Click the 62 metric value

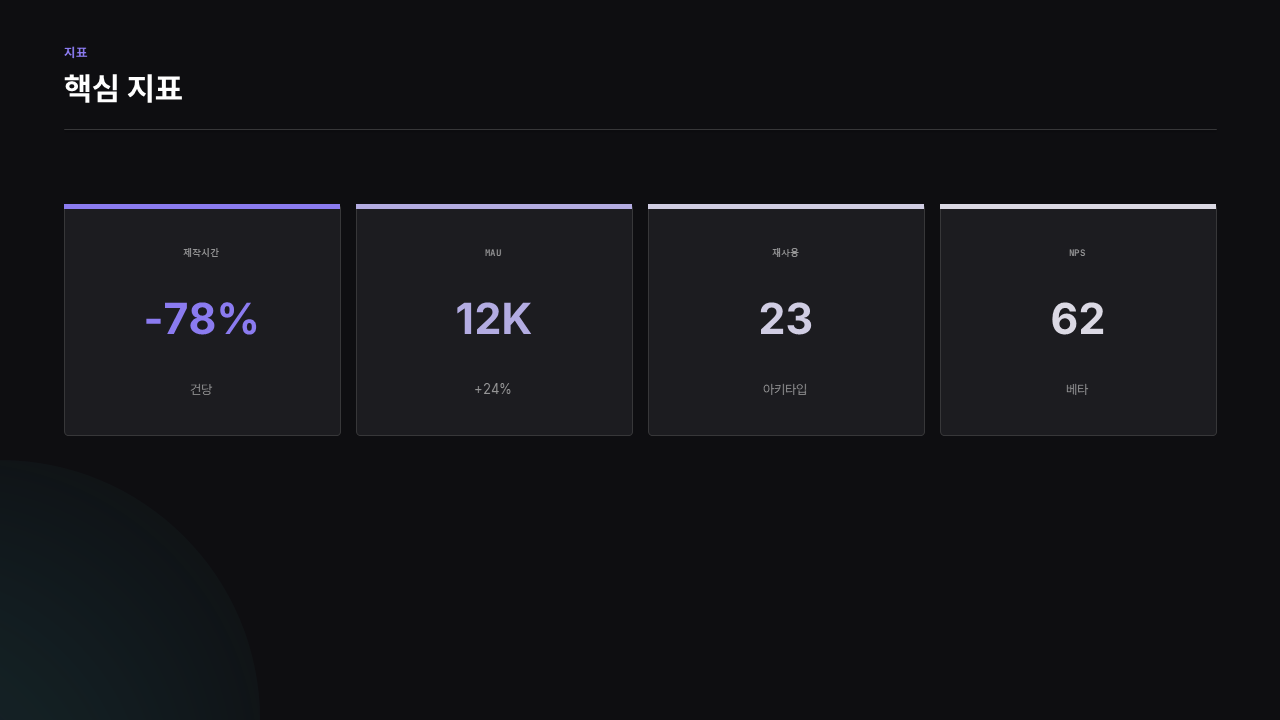click(x=1078, y=319)
